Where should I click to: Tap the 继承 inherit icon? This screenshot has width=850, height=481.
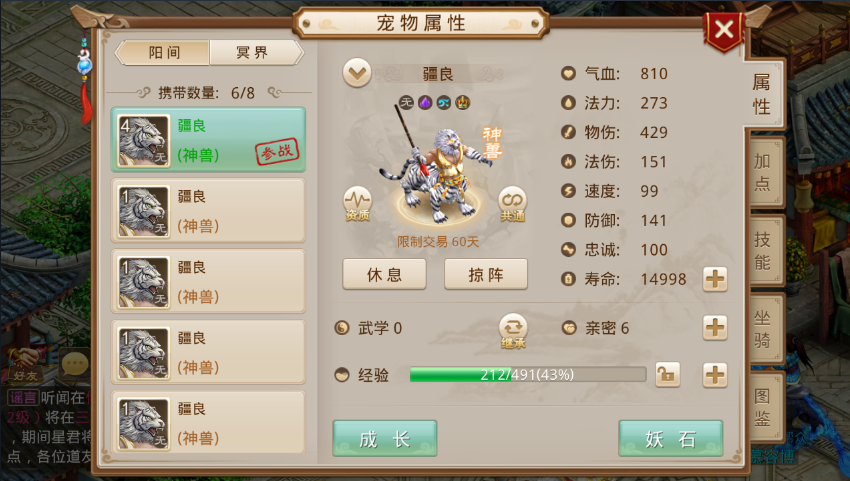point(513,331)
